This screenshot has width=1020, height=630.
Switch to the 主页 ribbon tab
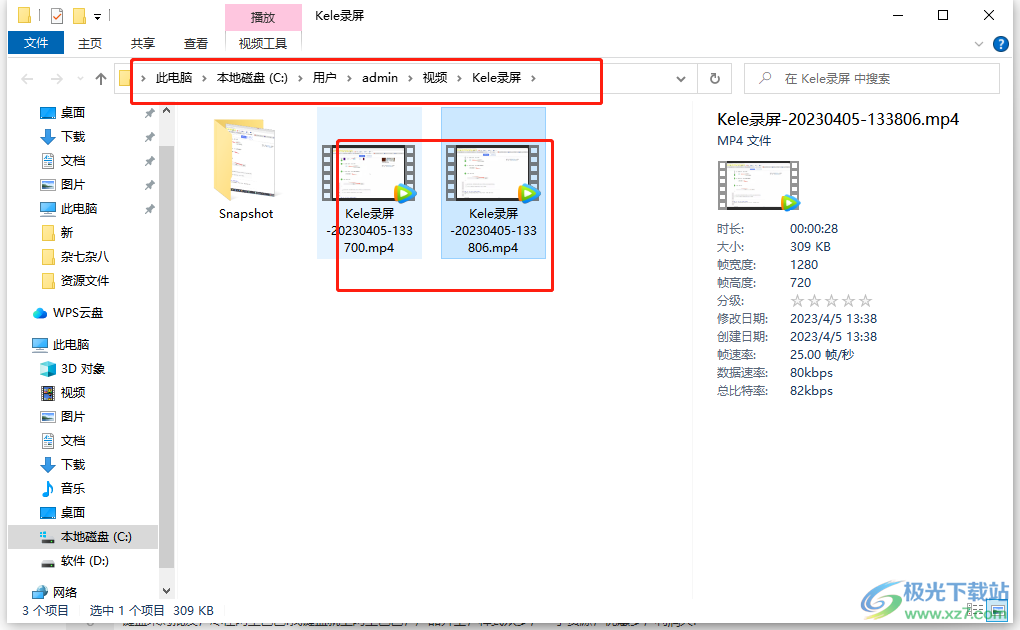point(90,44)
